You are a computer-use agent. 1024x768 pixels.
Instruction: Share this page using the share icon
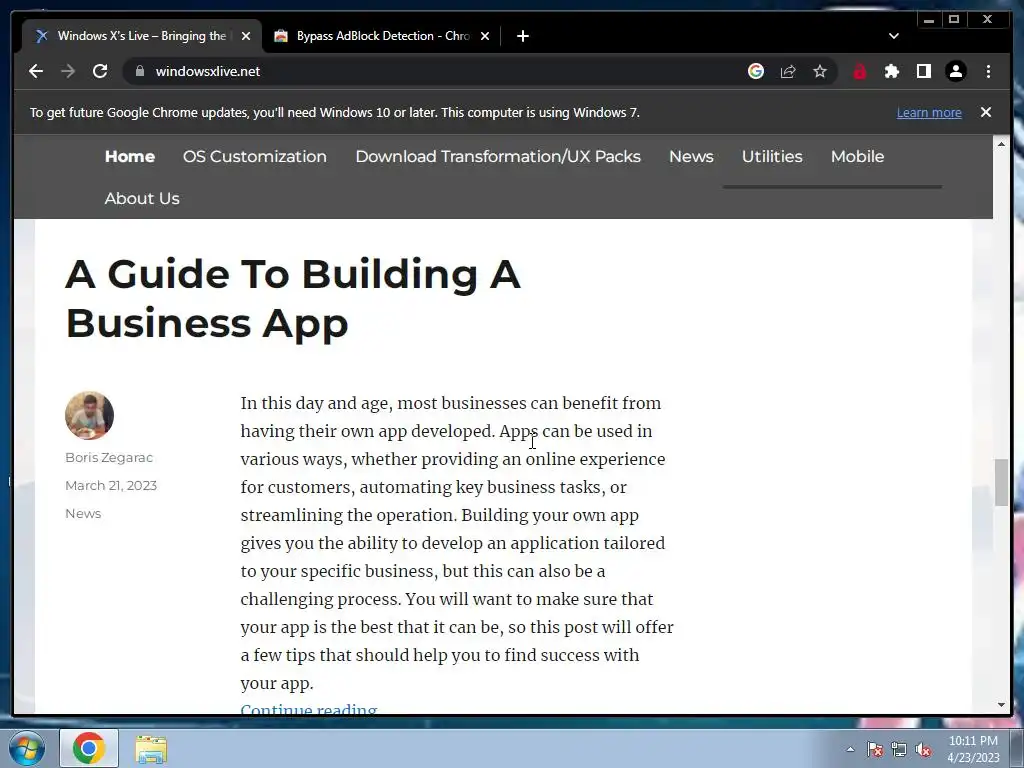pyautogui.click(x=788, y=71)
